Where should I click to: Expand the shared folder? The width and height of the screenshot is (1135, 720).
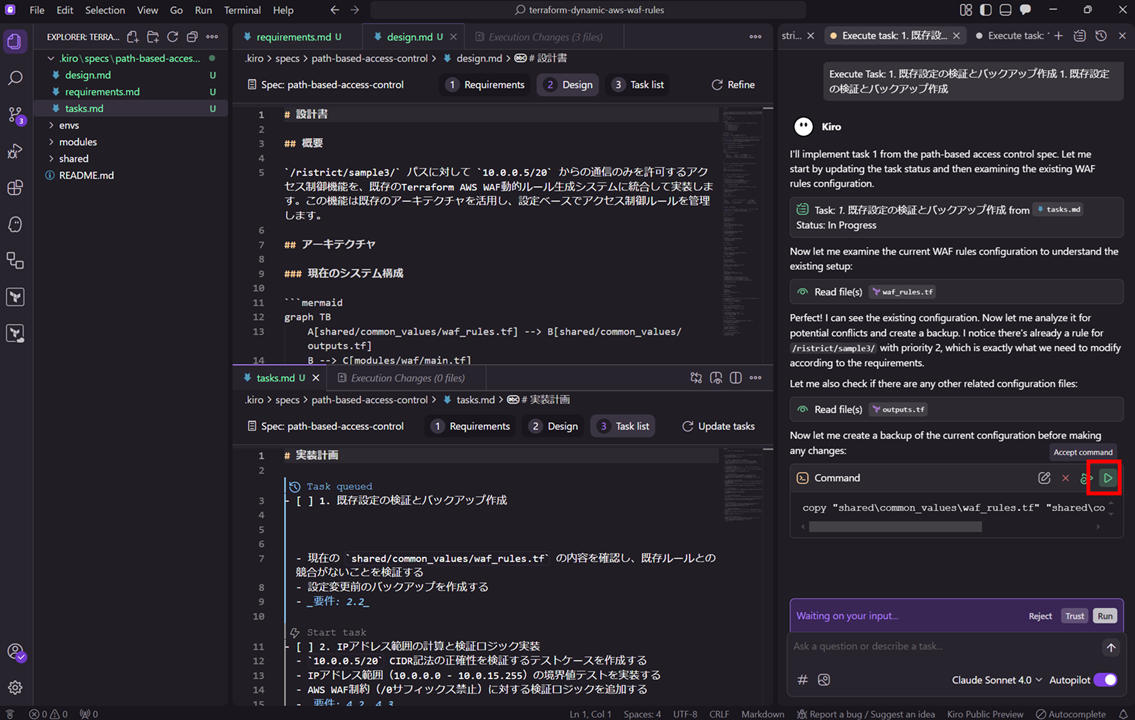coord(73,158)
